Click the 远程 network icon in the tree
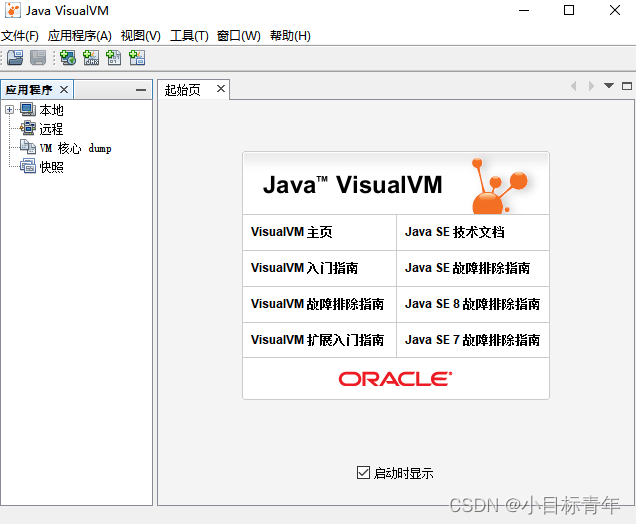The image size is (636, 524). (28, 128)
